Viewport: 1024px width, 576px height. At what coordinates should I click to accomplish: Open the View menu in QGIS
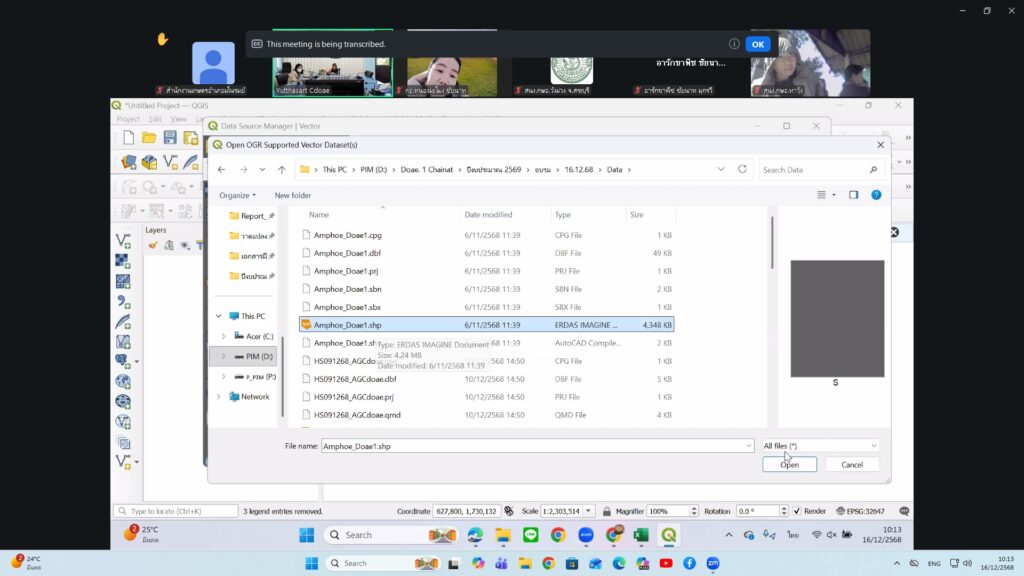[x=178, y=119]
